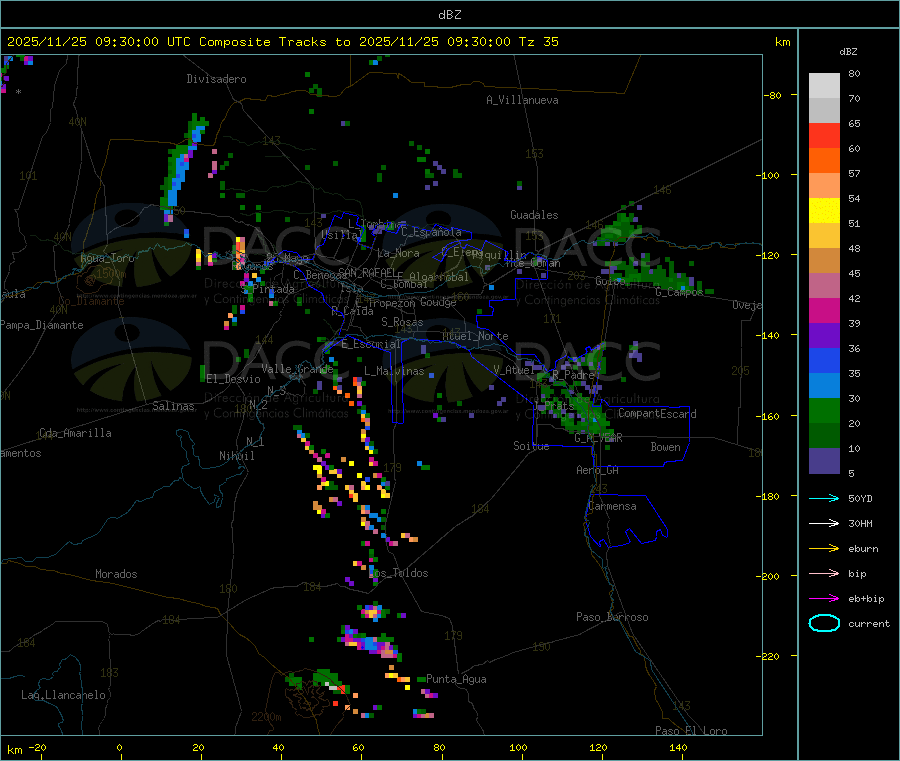
Task: Click the cyan 50YD arrow icon
Action: click(824, 498)
